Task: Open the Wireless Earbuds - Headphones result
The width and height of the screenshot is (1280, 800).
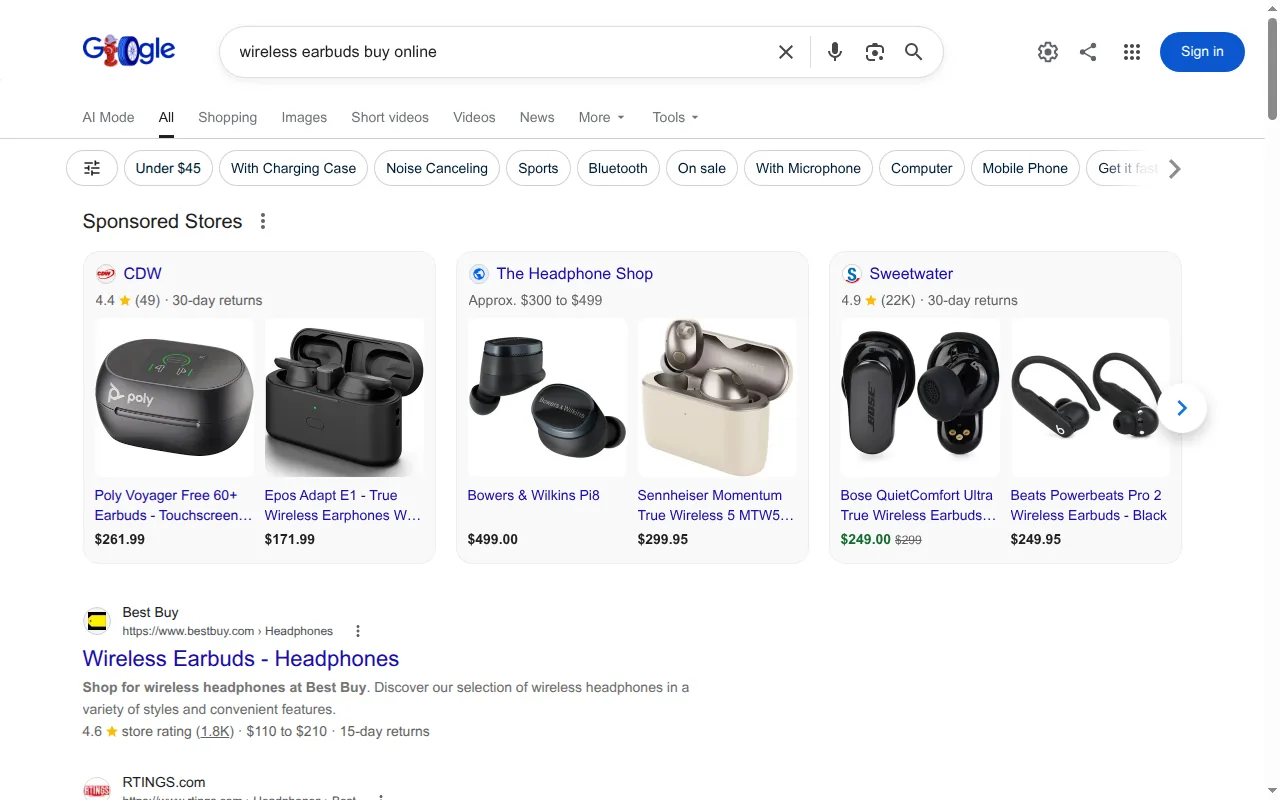Action: pos(241,658)
